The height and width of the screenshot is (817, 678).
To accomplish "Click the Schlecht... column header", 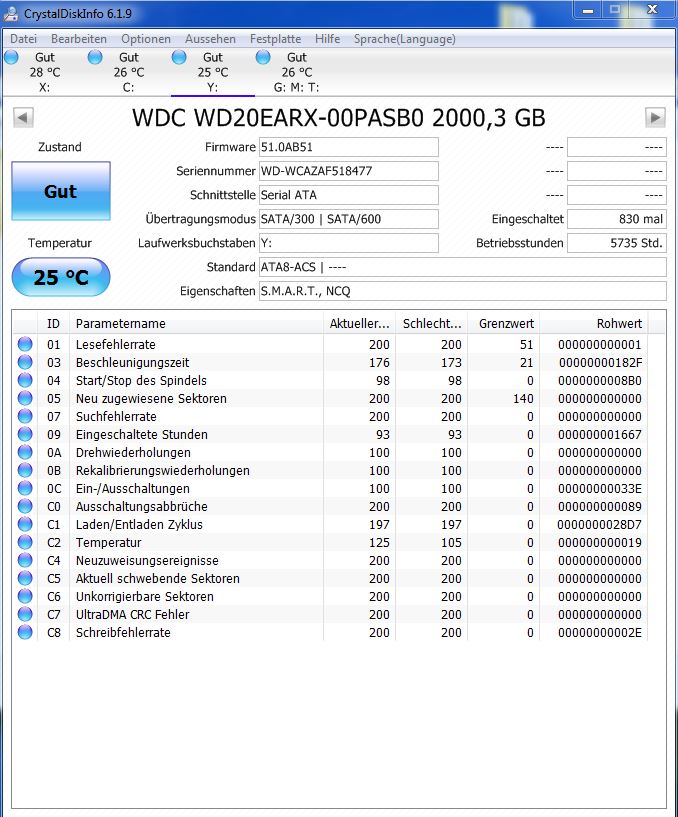I will coord(432,324).
